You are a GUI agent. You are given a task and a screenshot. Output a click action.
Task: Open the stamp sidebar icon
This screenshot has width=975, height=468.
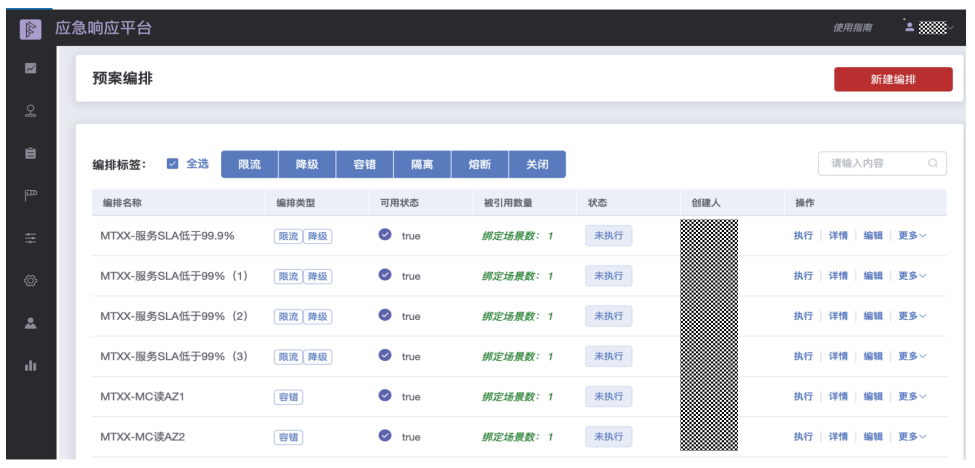coord(30,111)
